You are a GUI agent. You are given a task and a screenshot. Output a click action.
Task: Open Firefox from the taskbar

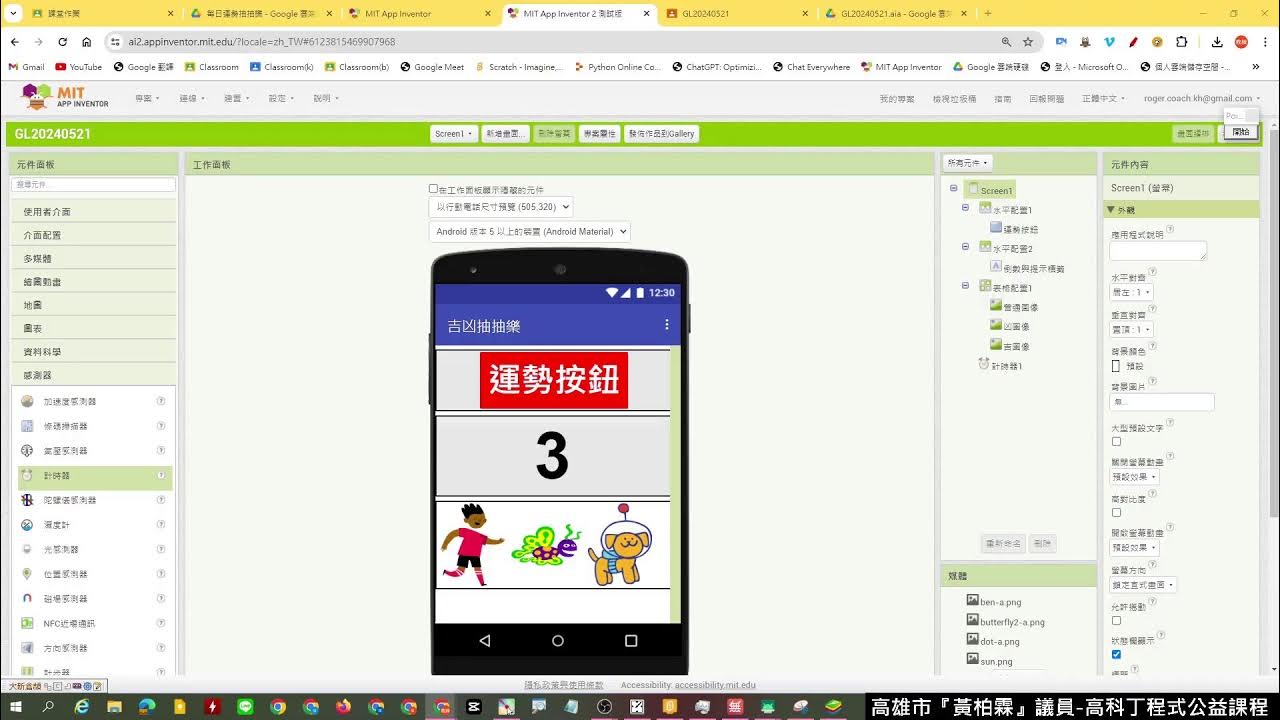click(x=343, y=707)
